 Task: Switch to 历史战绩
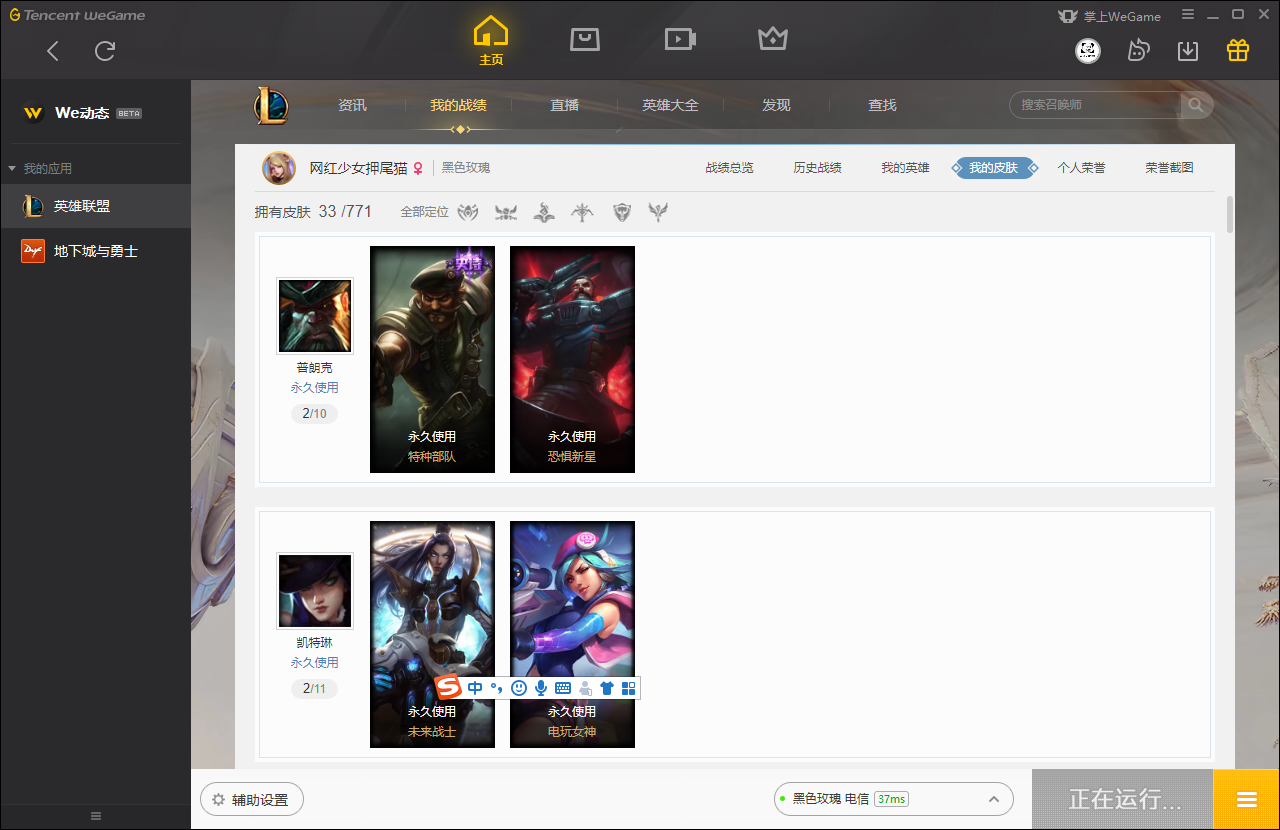click(817, 168)
